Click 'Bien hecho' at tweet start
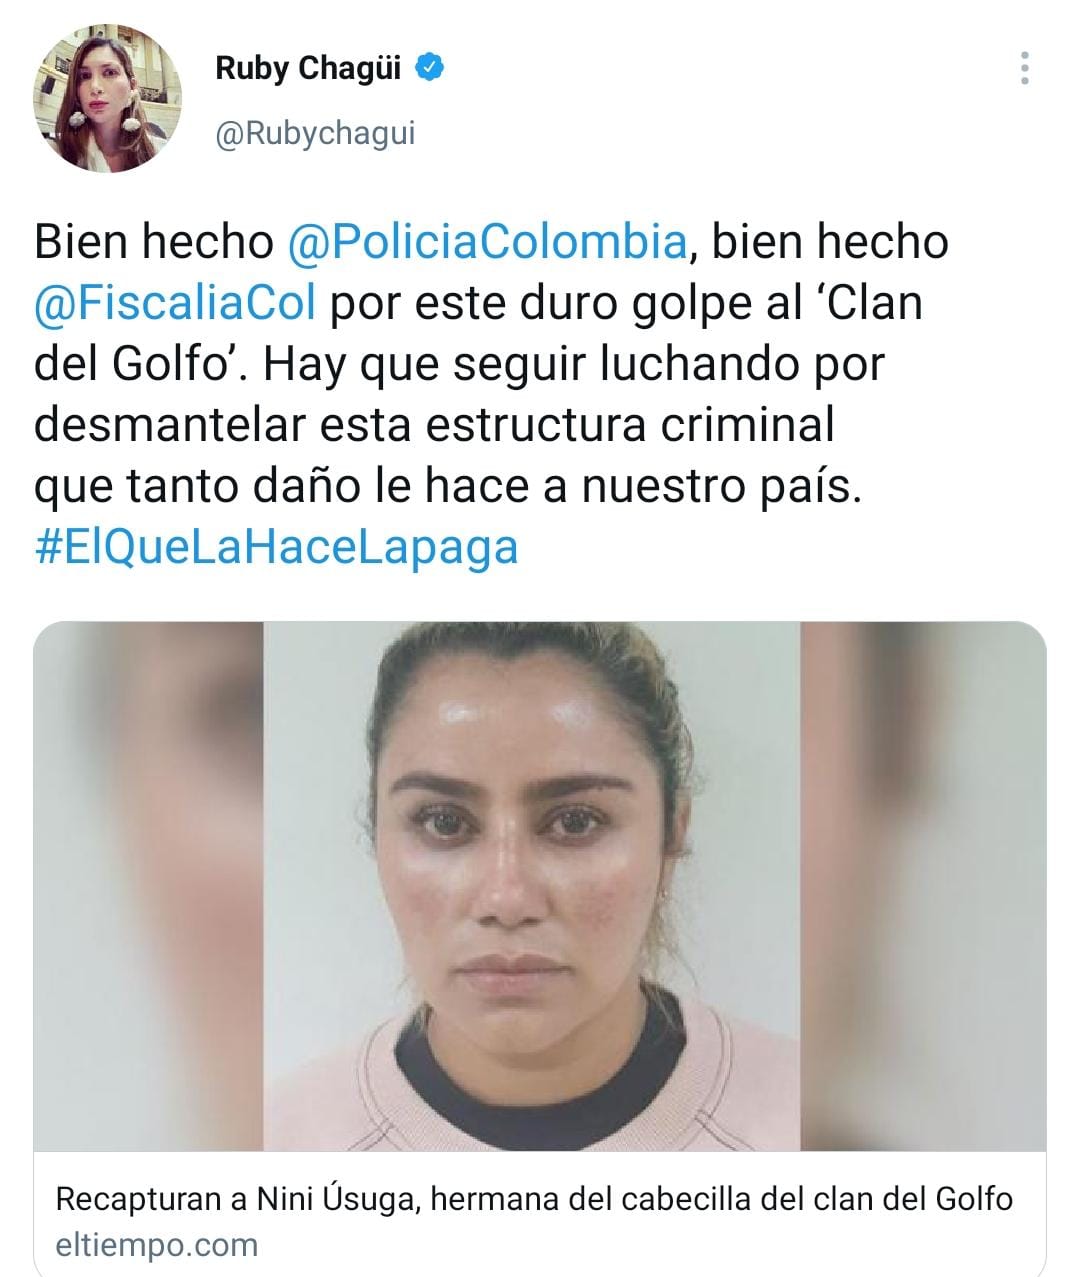This screenshot has height=1277, width=1080. (154, 241)
